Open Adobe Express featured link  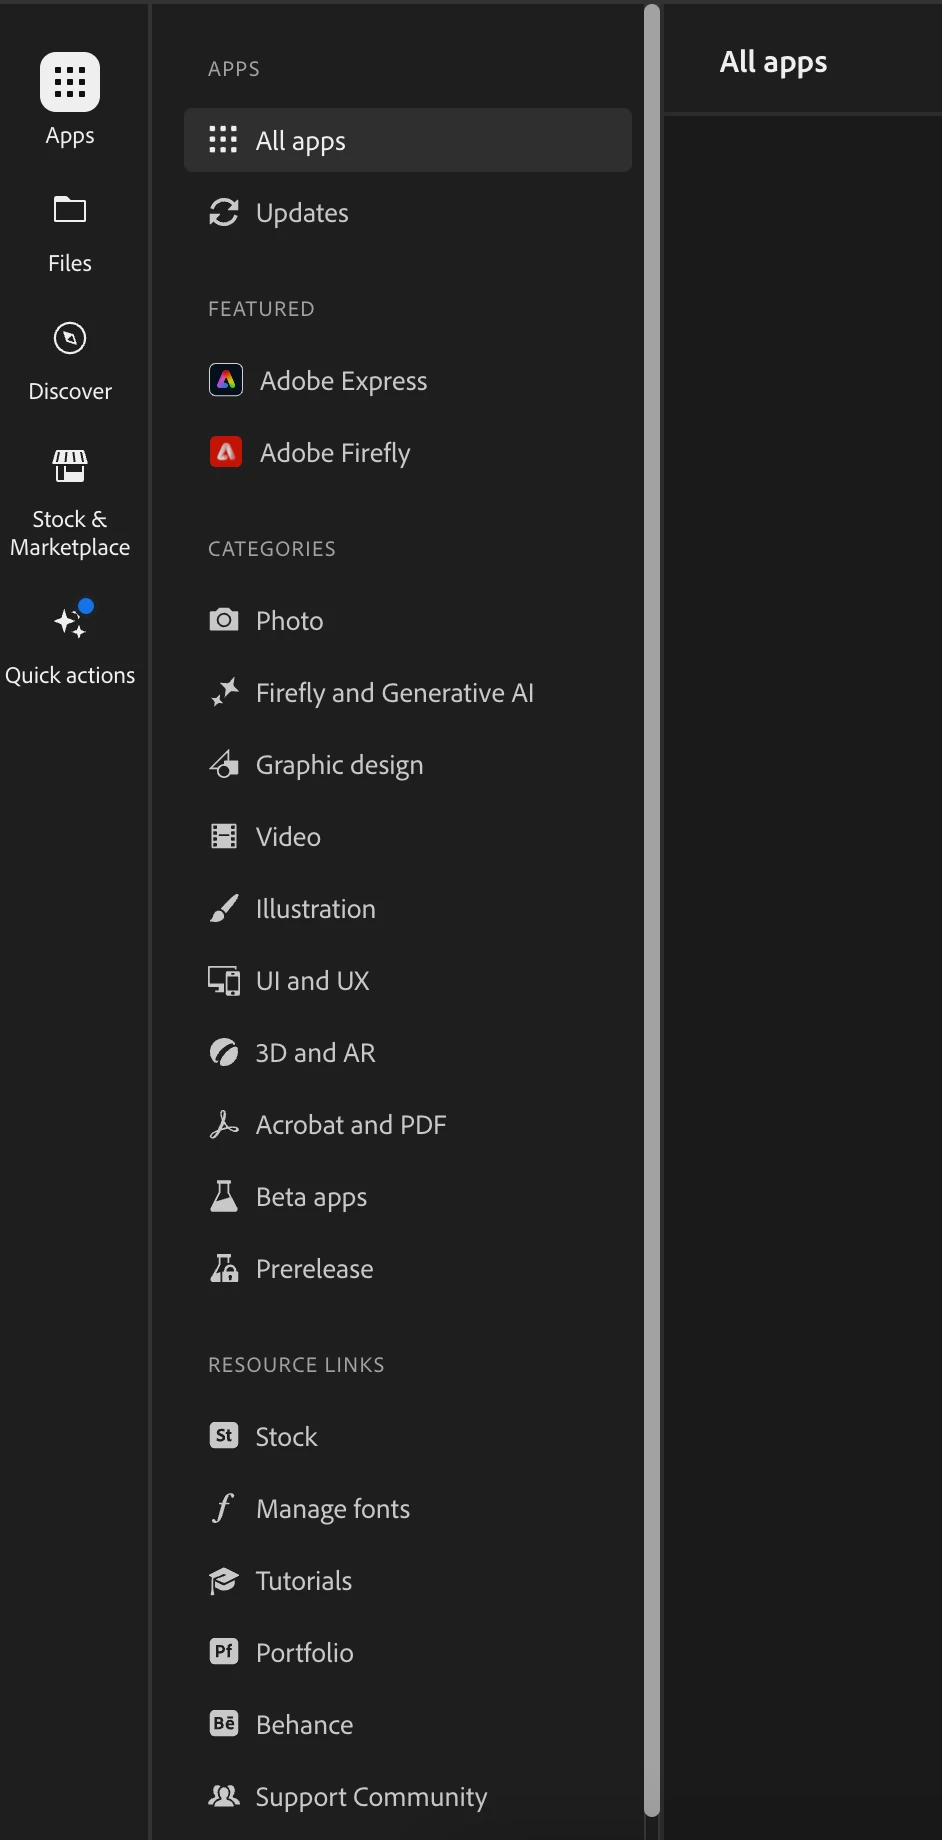pyautogui.click(x=408, y=380)
